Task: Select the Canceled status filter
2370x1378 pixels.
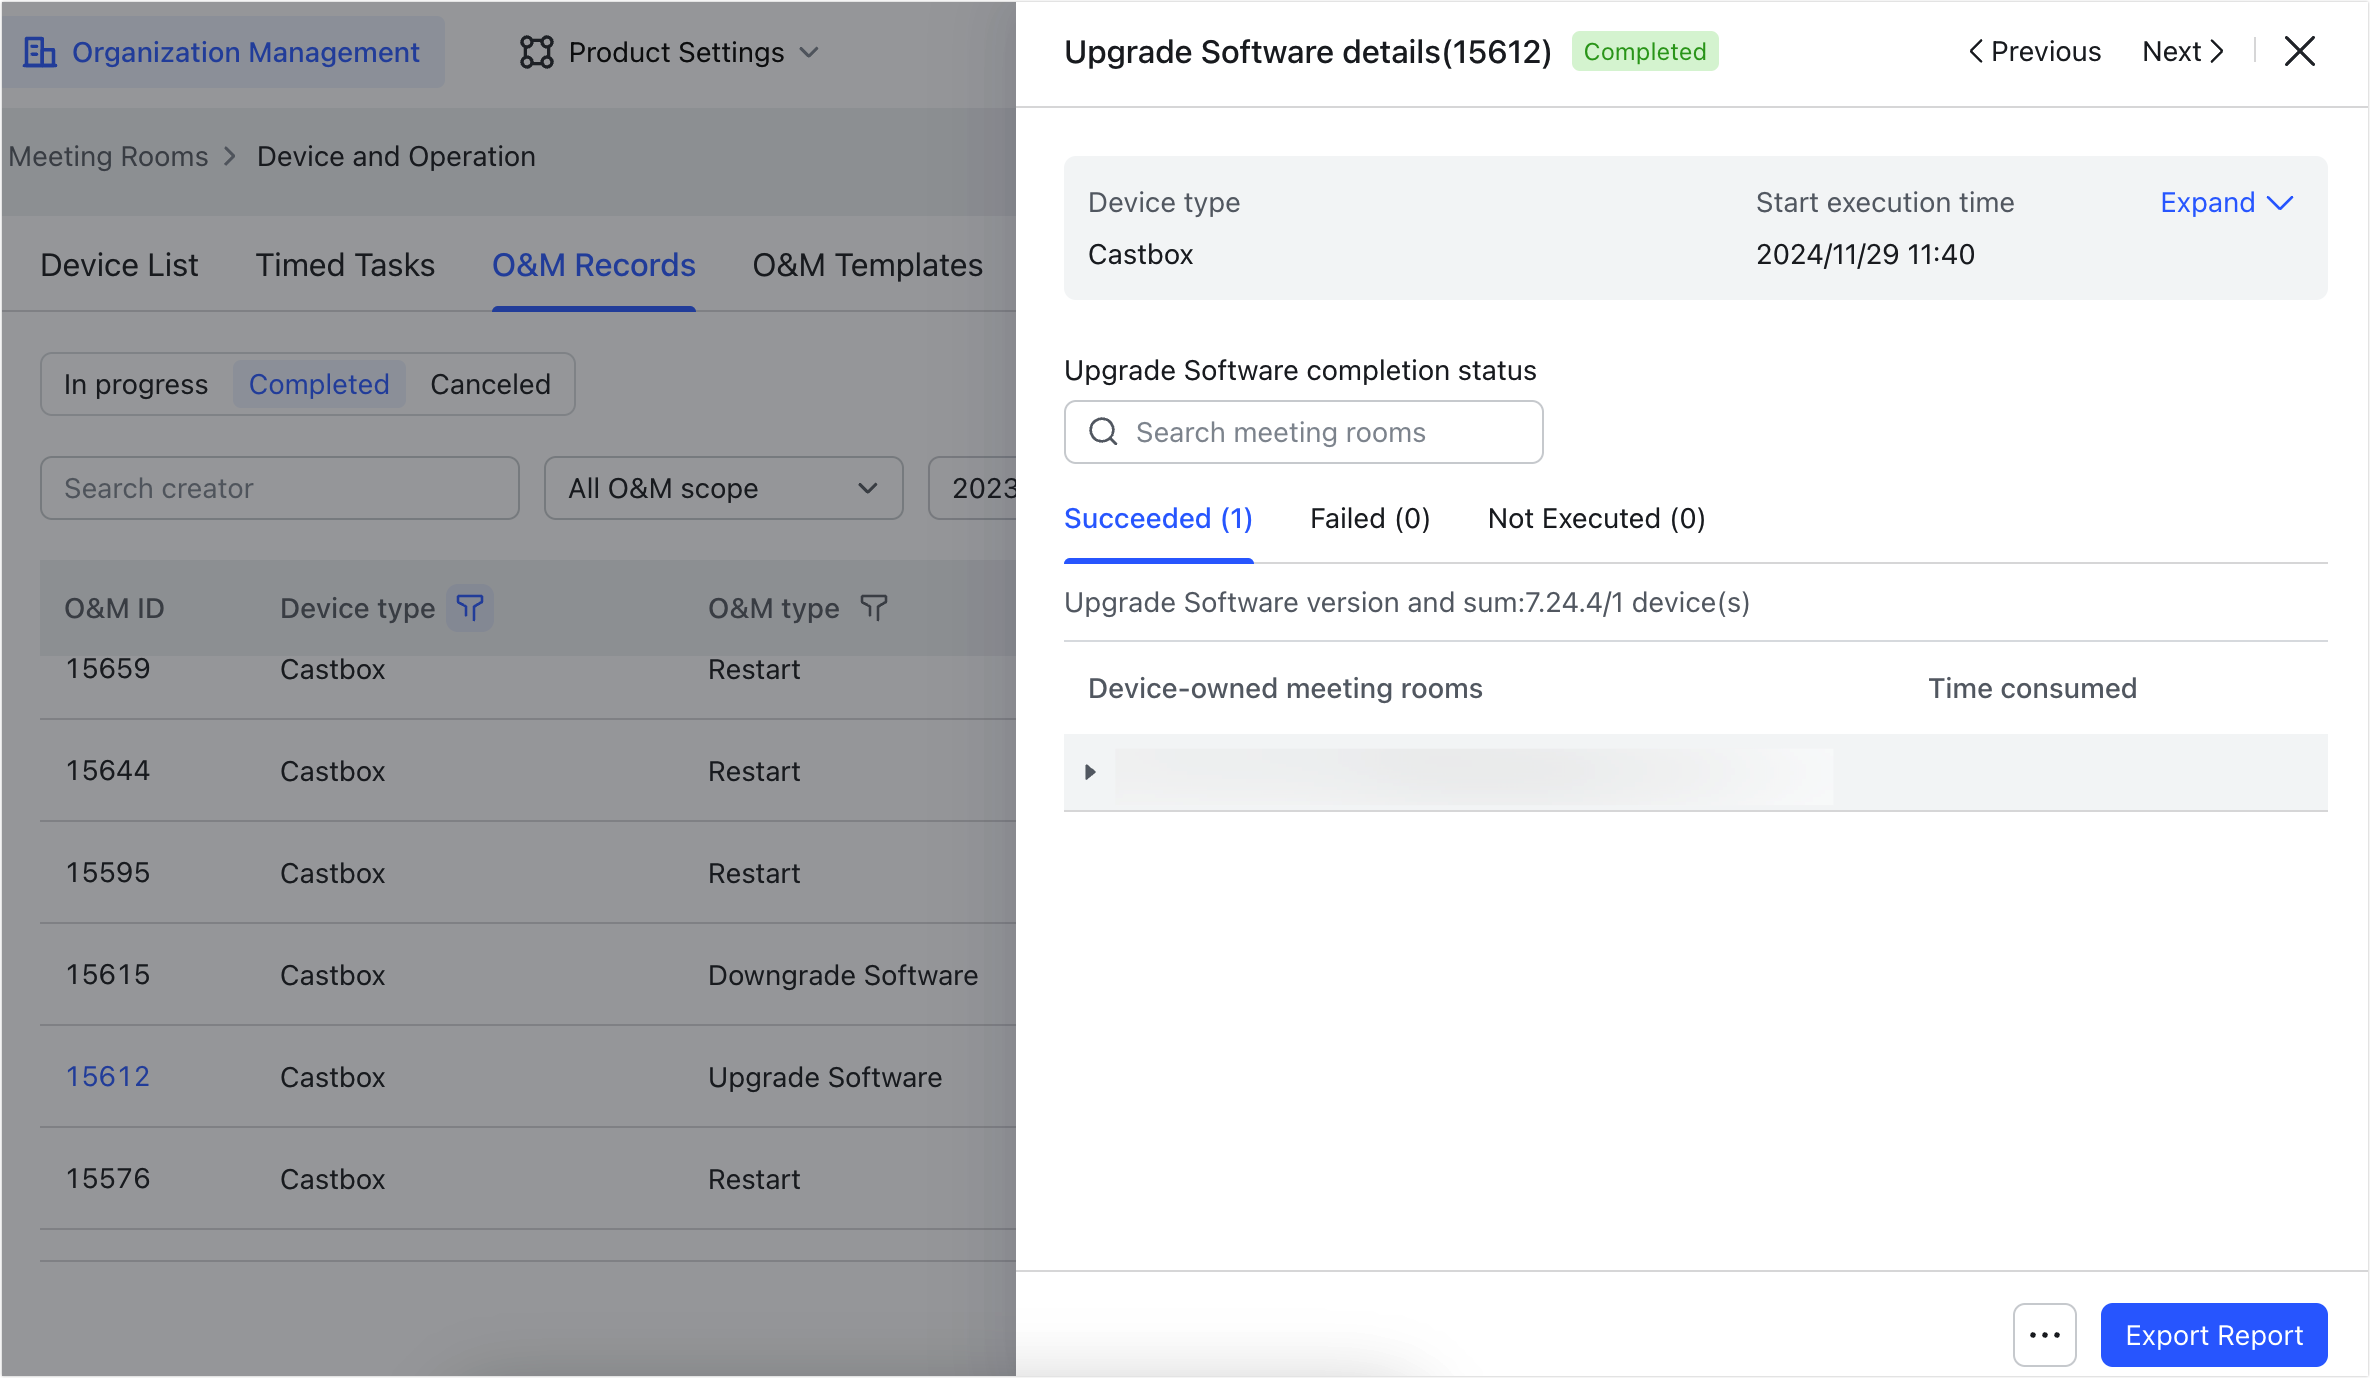Action: click(x=489, y=384)
